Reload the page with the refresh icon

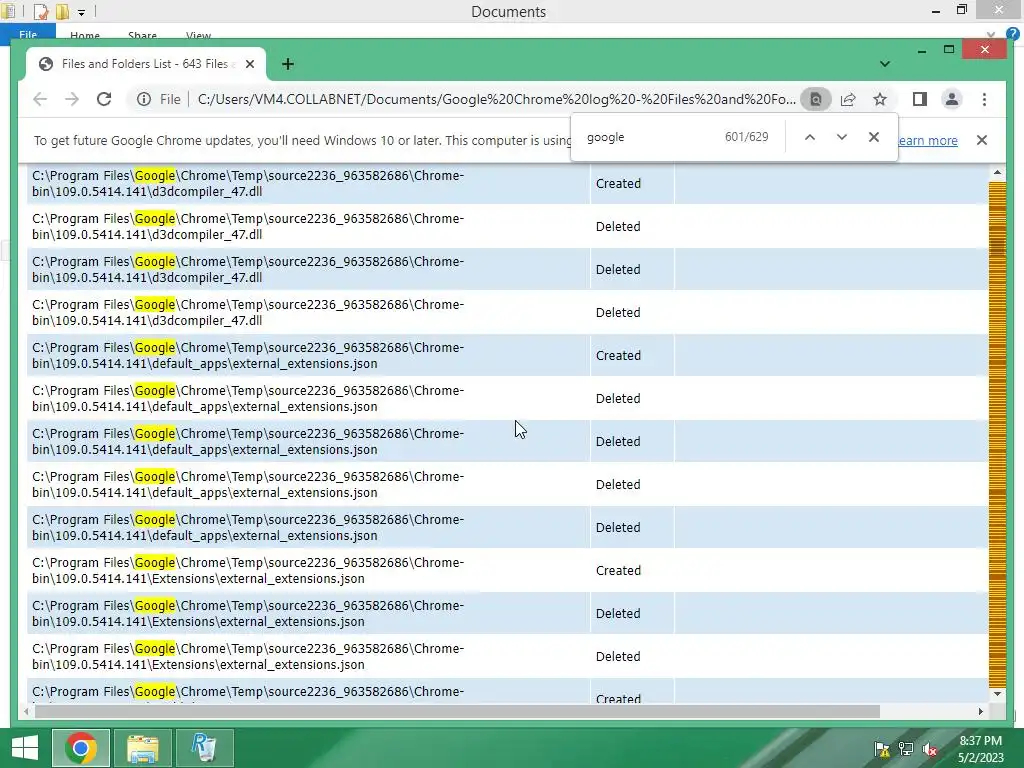(x=104, y=99)
